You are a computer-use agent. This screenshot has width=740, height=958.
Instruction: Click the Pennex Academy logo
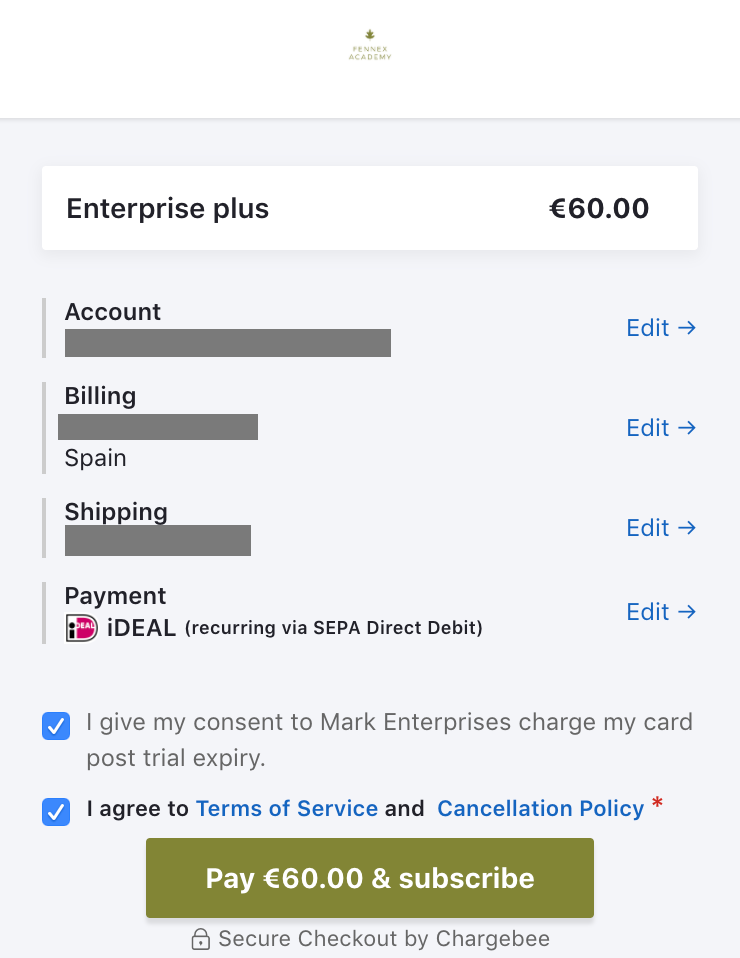tap(370, 45)
